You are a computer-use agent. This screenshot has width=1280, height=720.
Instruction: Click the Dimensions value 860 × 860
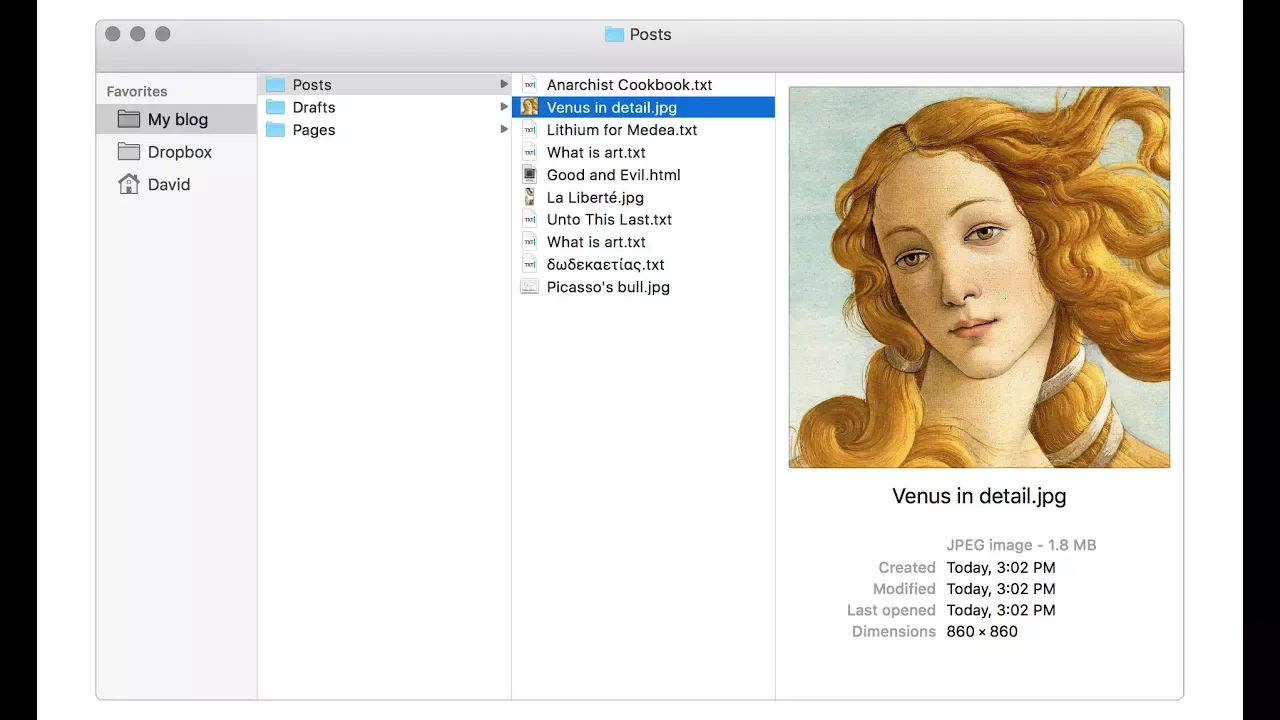[x=982, y=631]
